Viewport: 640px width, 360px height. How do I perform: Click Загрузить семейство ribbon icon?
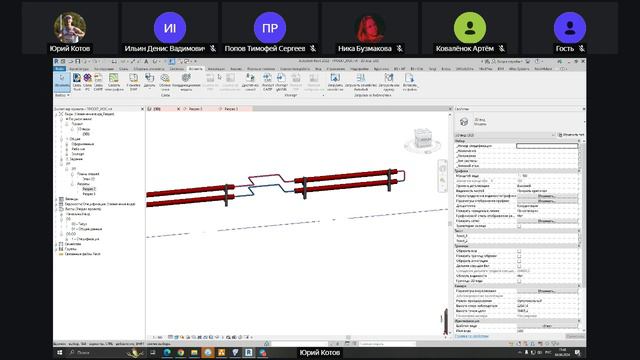point(335,81)
